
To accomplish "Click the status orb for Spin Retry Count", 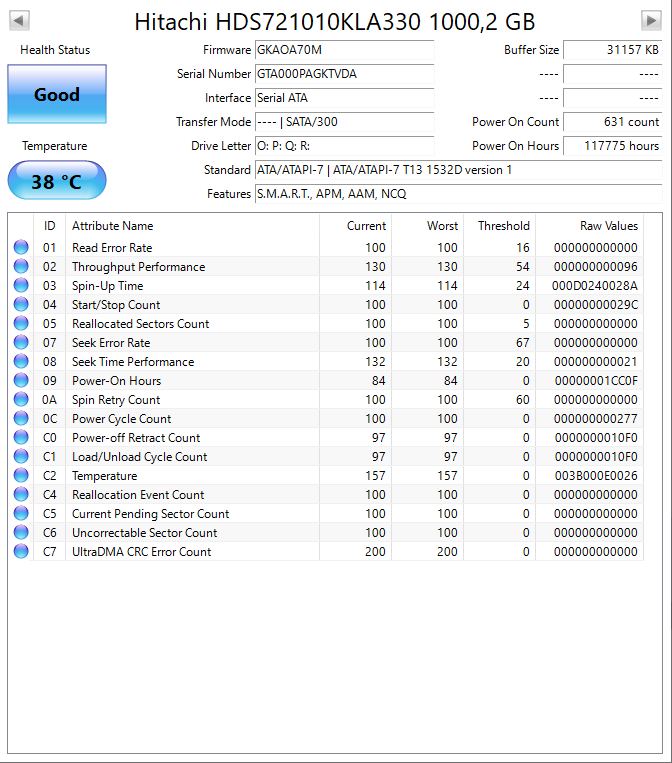I will [x=21, y=399].
